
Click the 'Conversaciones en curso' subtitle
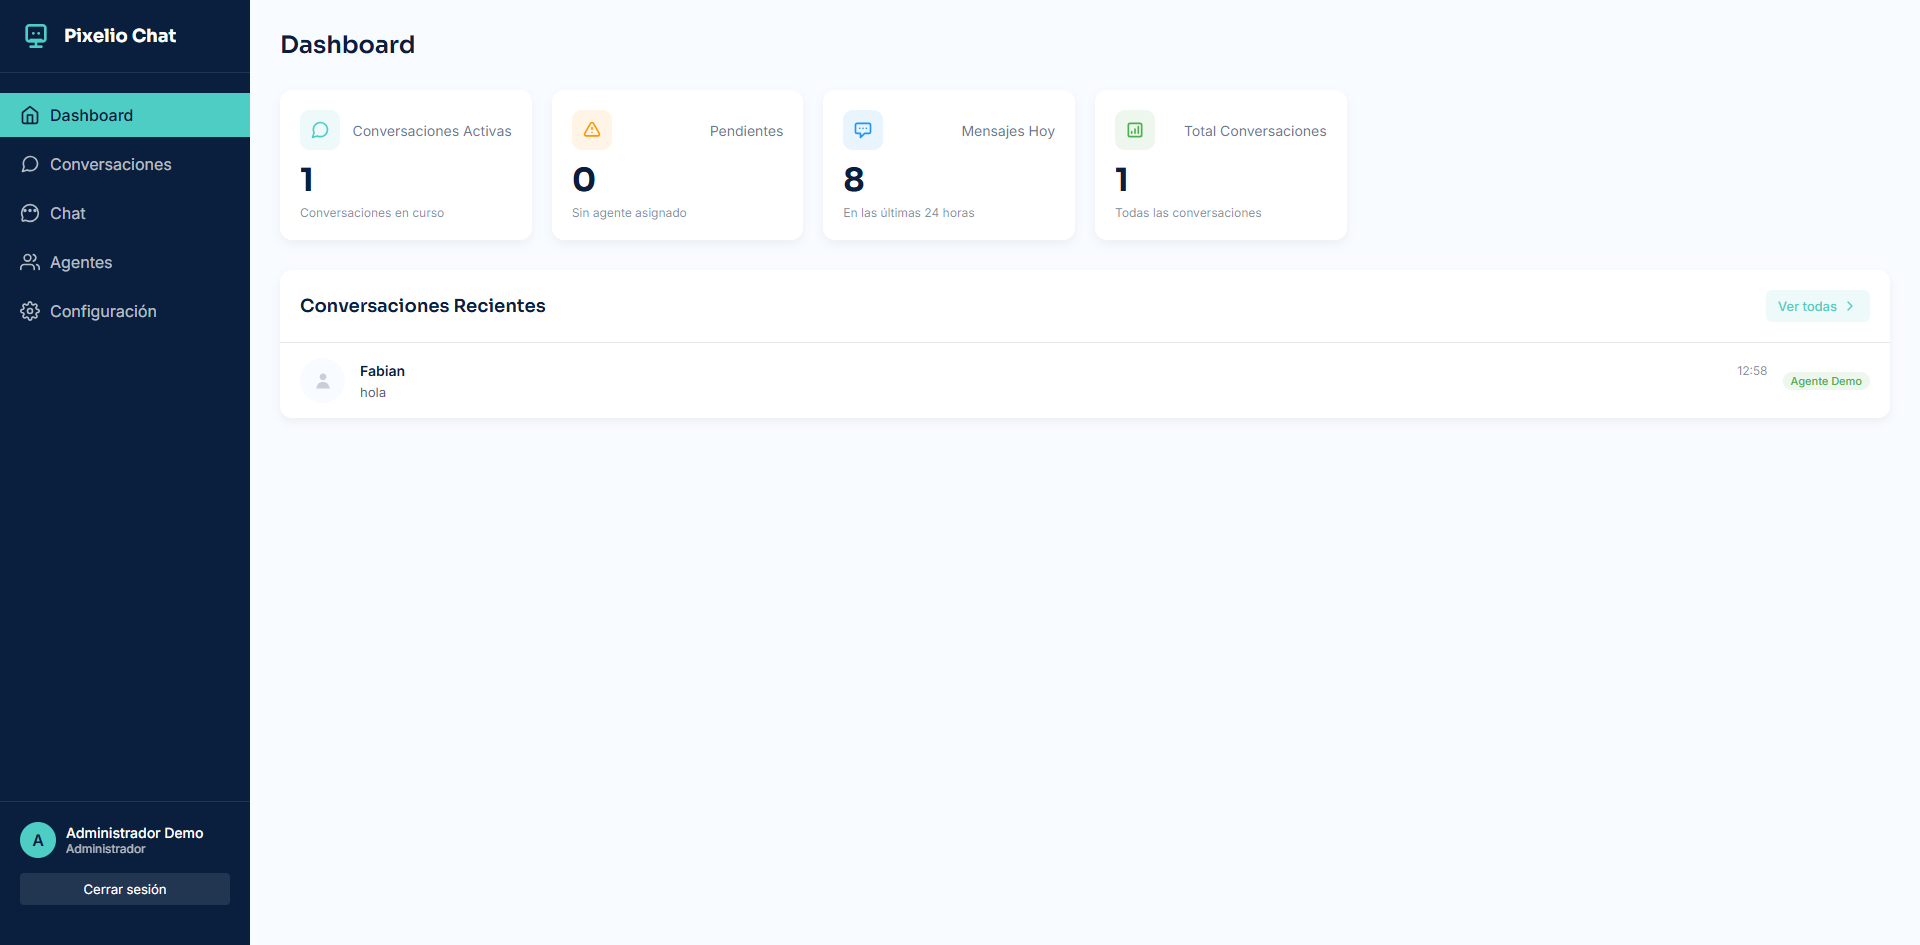coord(372,213)
